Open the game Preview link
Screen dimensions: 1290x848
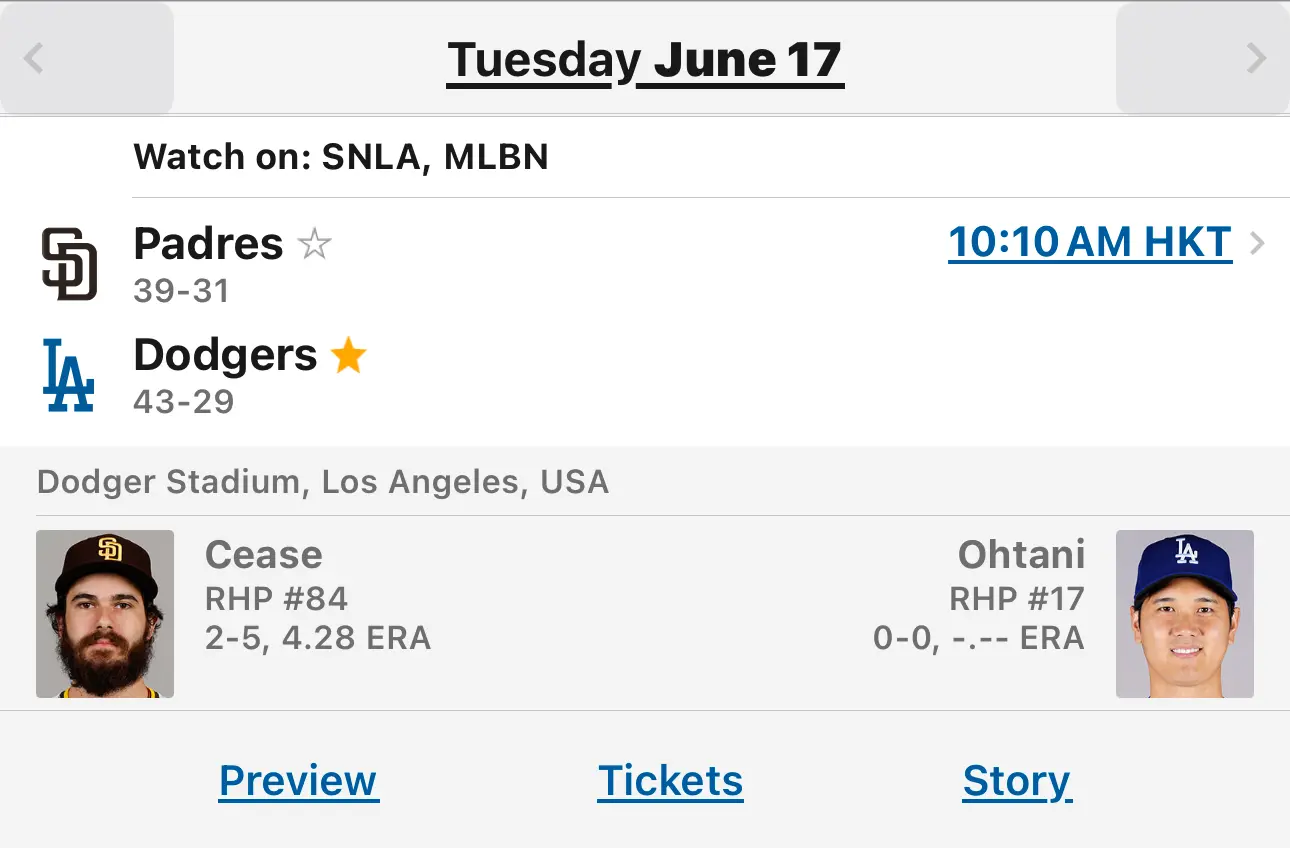click(x=298, y=781)
